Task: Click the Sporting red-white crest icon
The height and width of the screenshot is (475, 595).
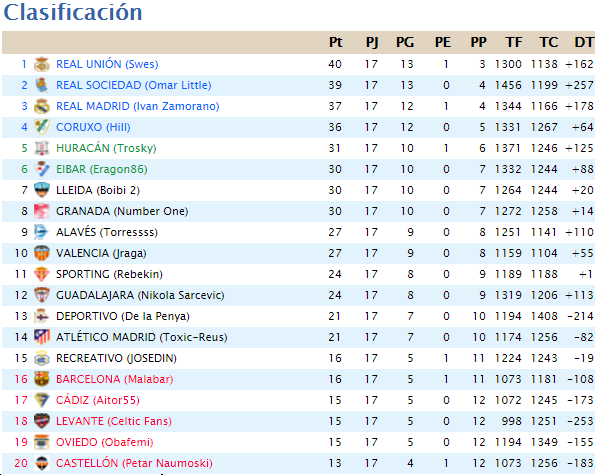Action: point(42,274)
